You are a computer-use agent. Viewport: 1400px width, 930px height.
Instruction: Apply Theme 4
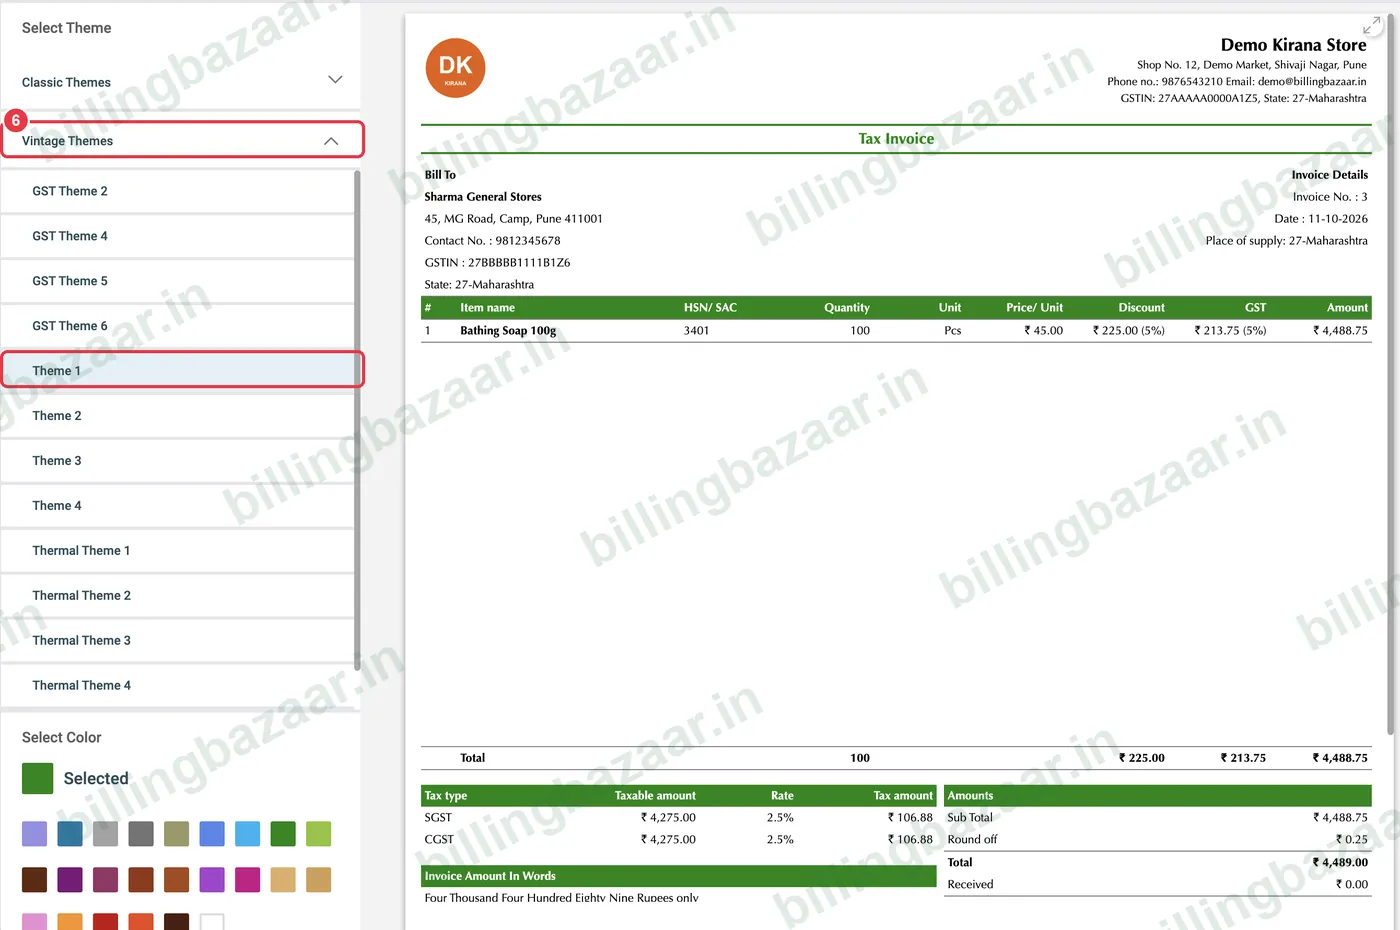(x=178, y=506)
